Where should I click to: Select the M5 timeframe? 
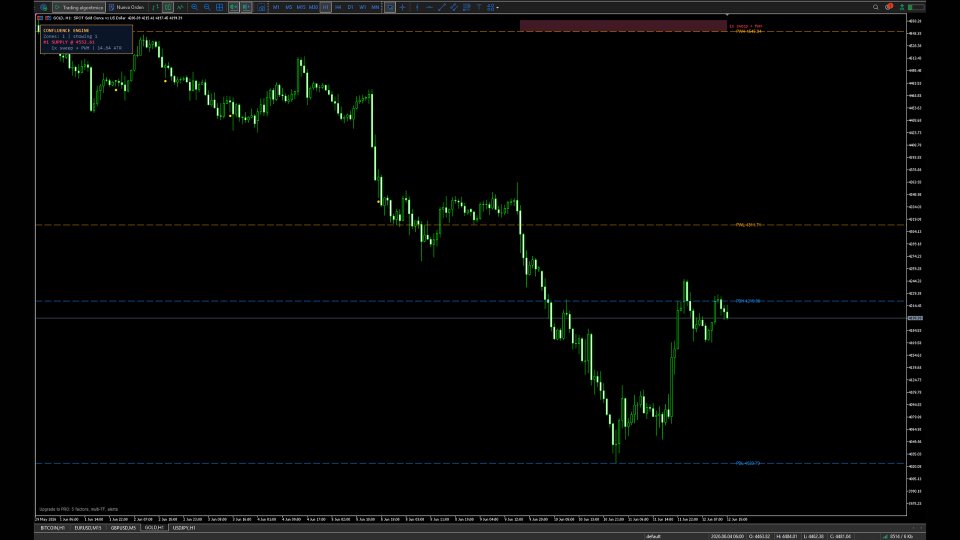pos(289,7)
